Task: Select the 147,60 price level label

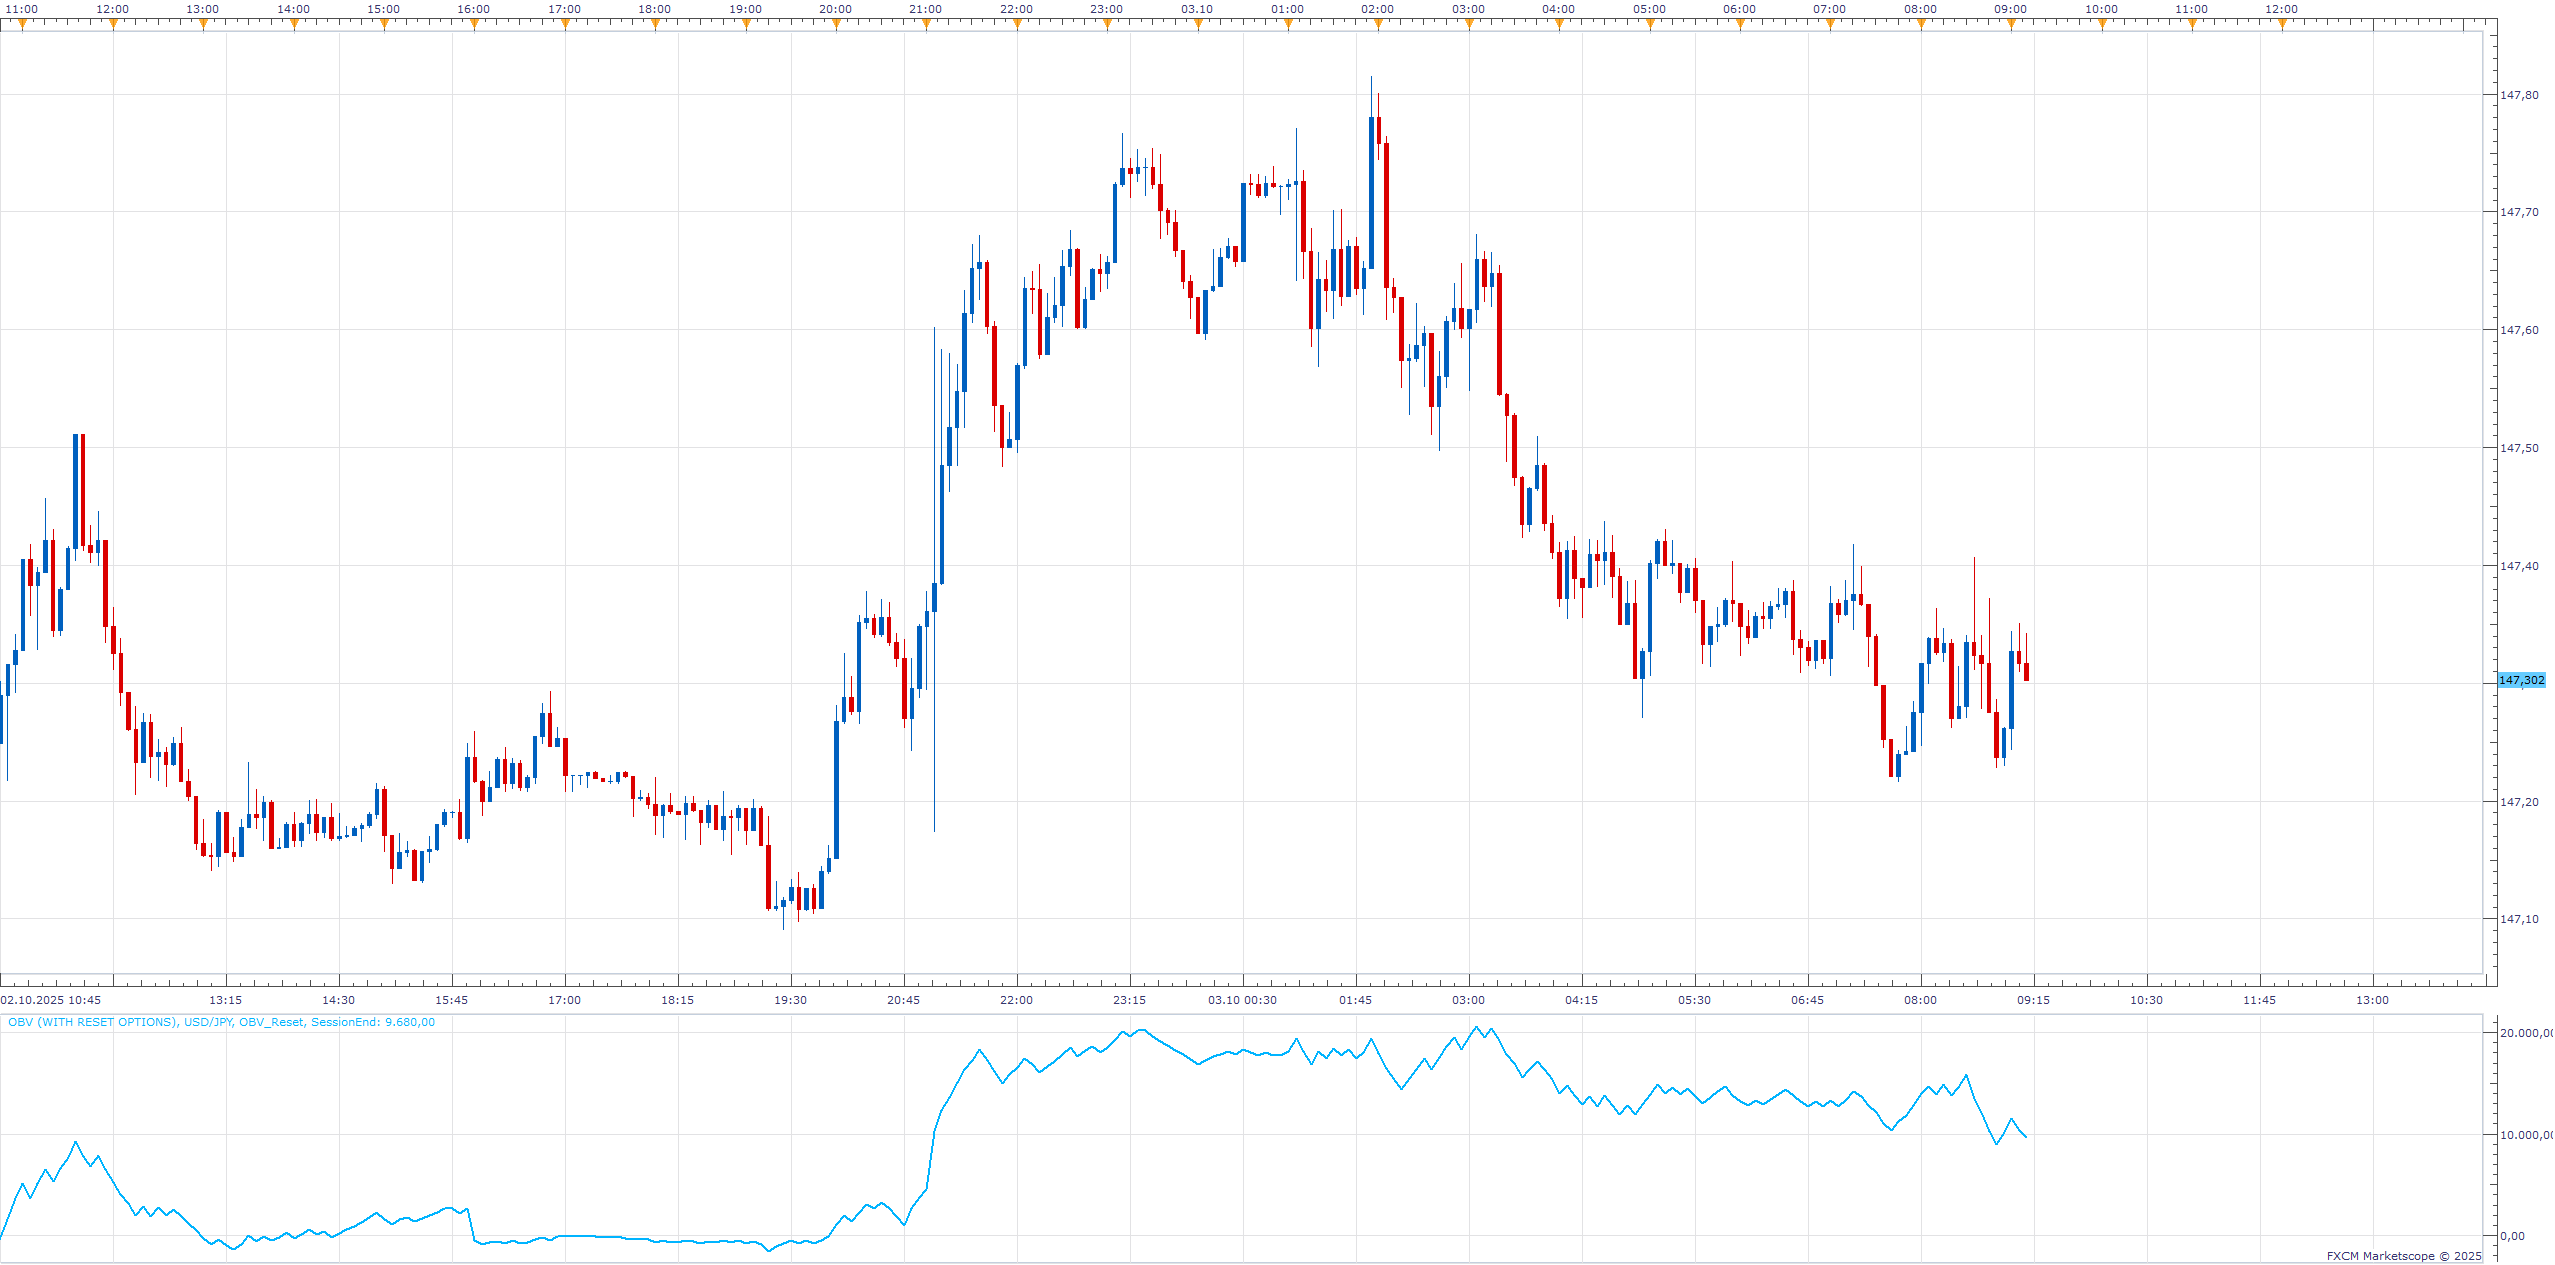Action: (2519, 330)
